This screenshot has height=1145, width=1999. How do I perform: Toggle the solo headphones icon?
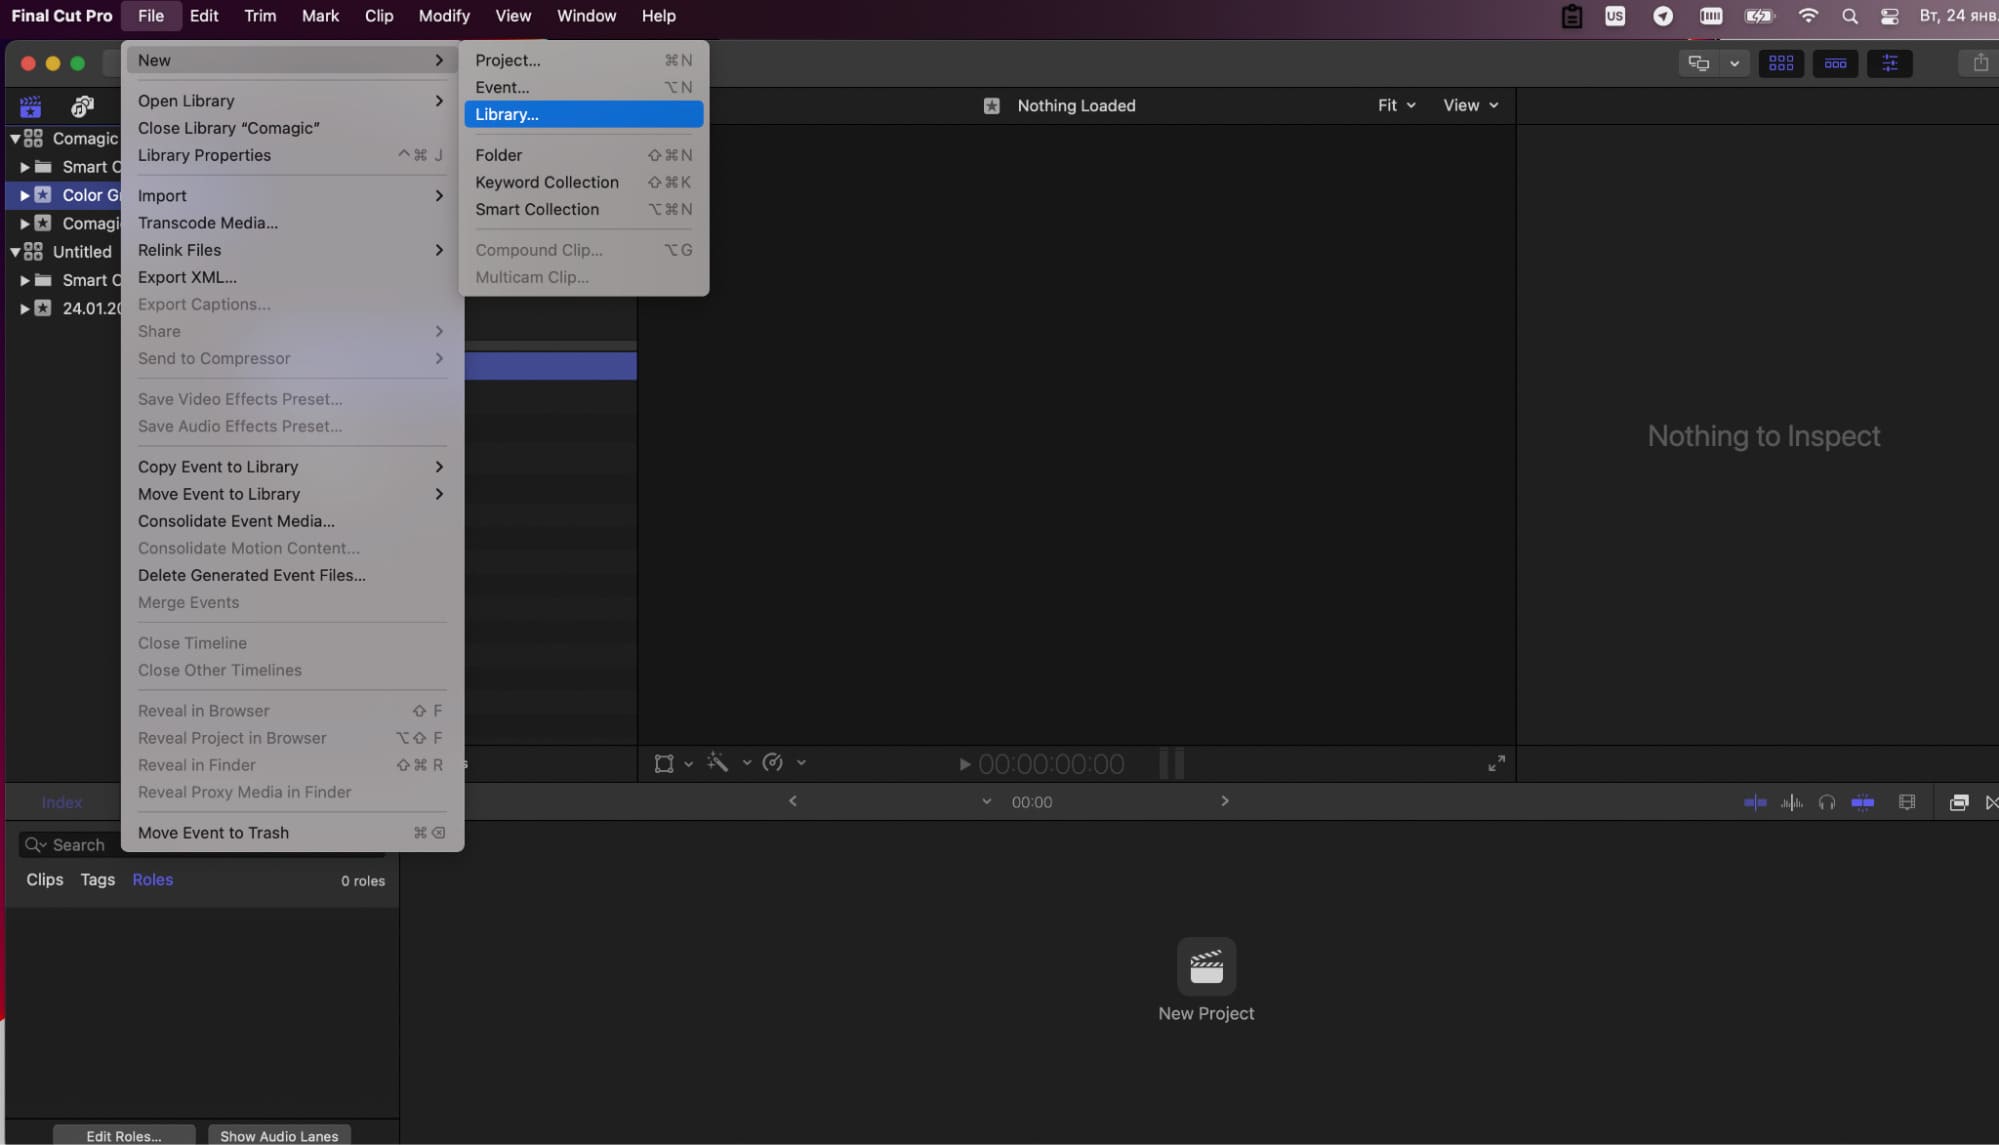[1826, 802]
